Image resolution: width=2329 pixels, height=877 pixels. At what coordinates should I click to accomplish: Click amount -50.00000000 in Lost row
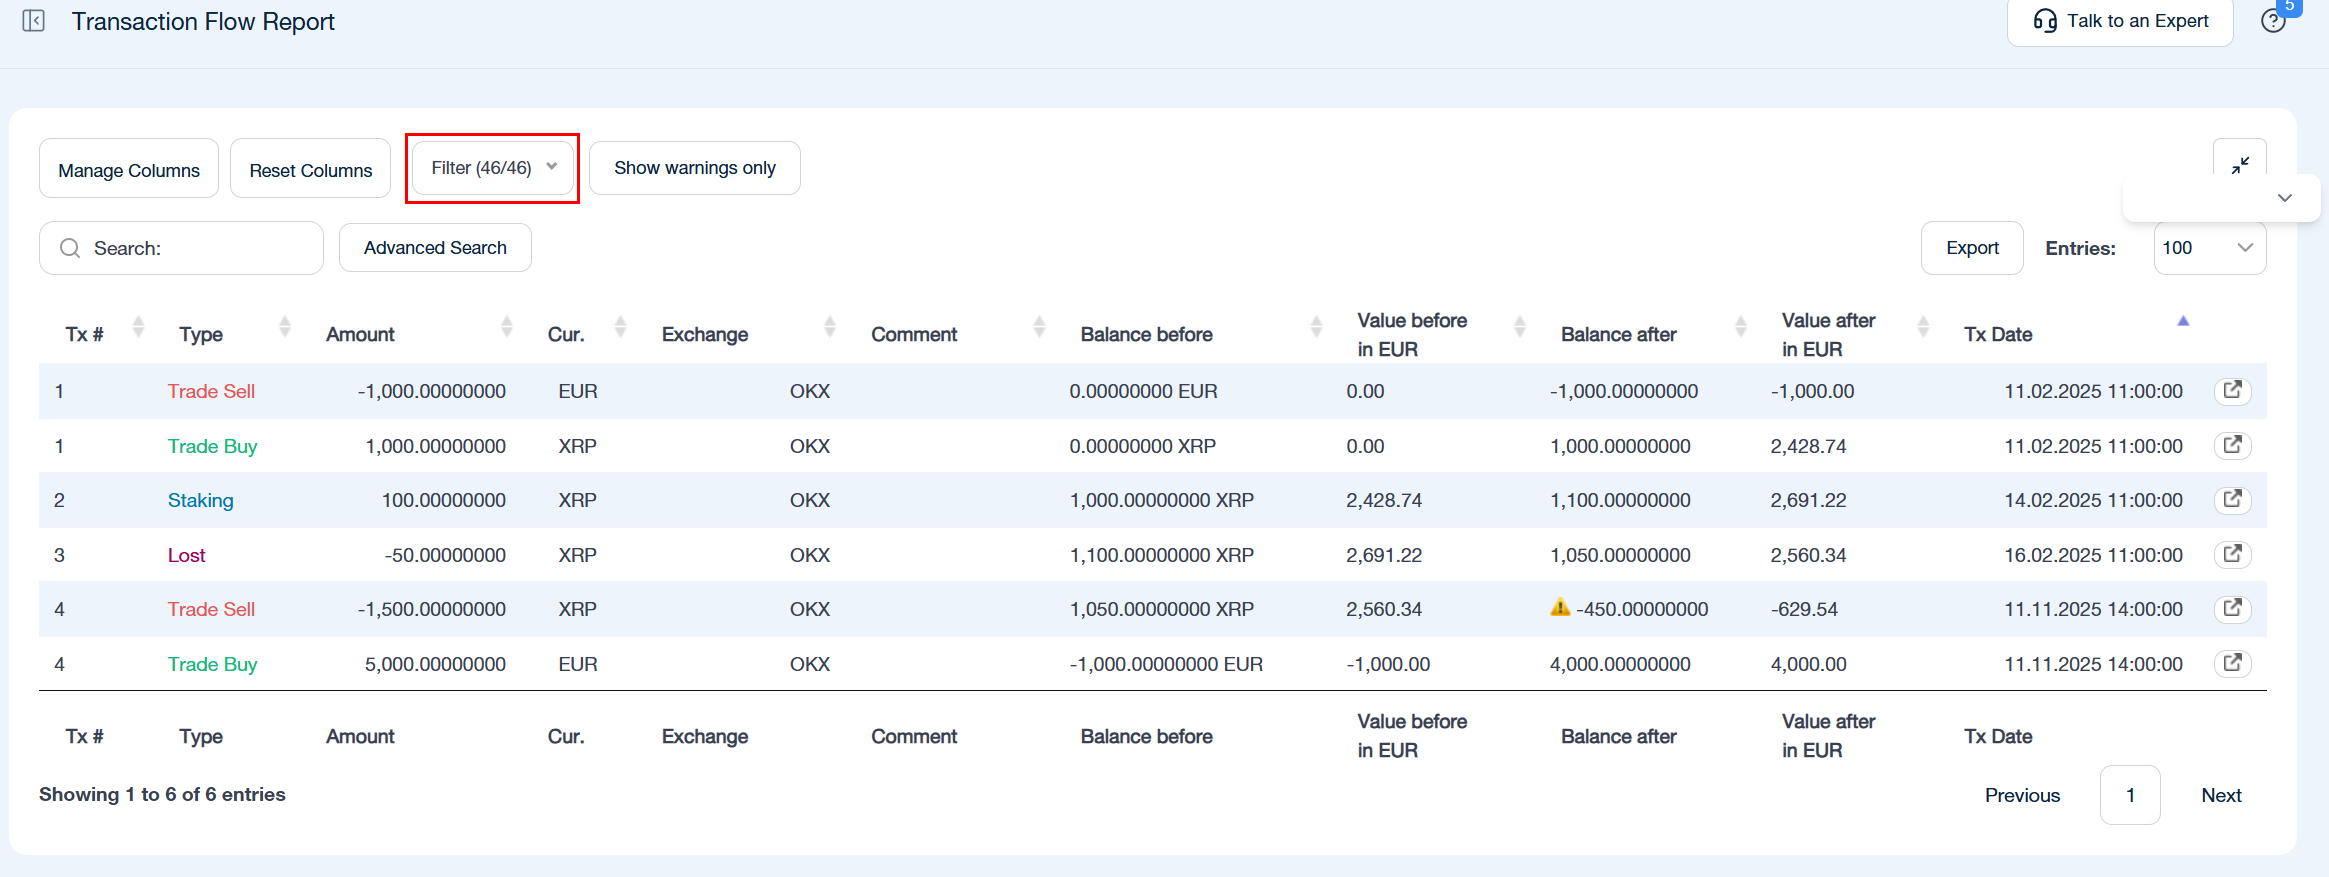[445, 555]
